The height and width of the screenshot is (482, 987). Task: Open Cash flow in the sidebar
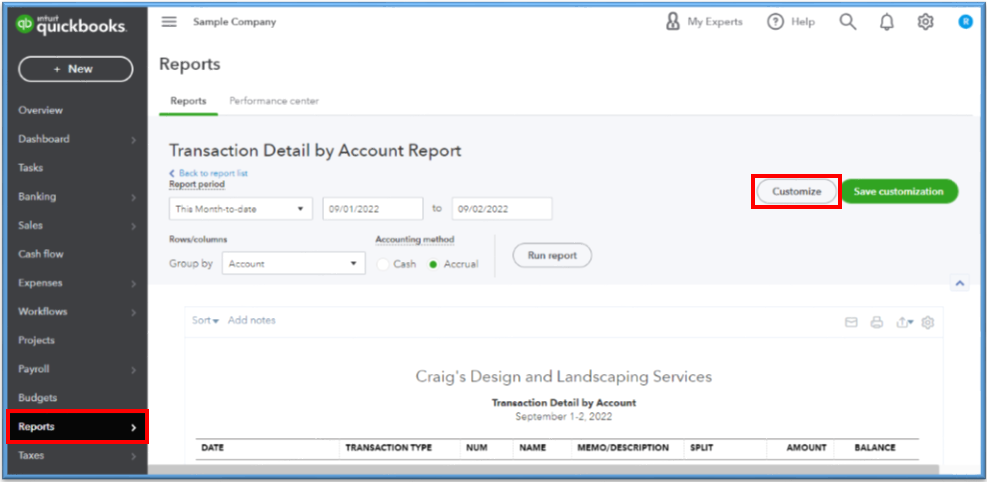[41, 254]
